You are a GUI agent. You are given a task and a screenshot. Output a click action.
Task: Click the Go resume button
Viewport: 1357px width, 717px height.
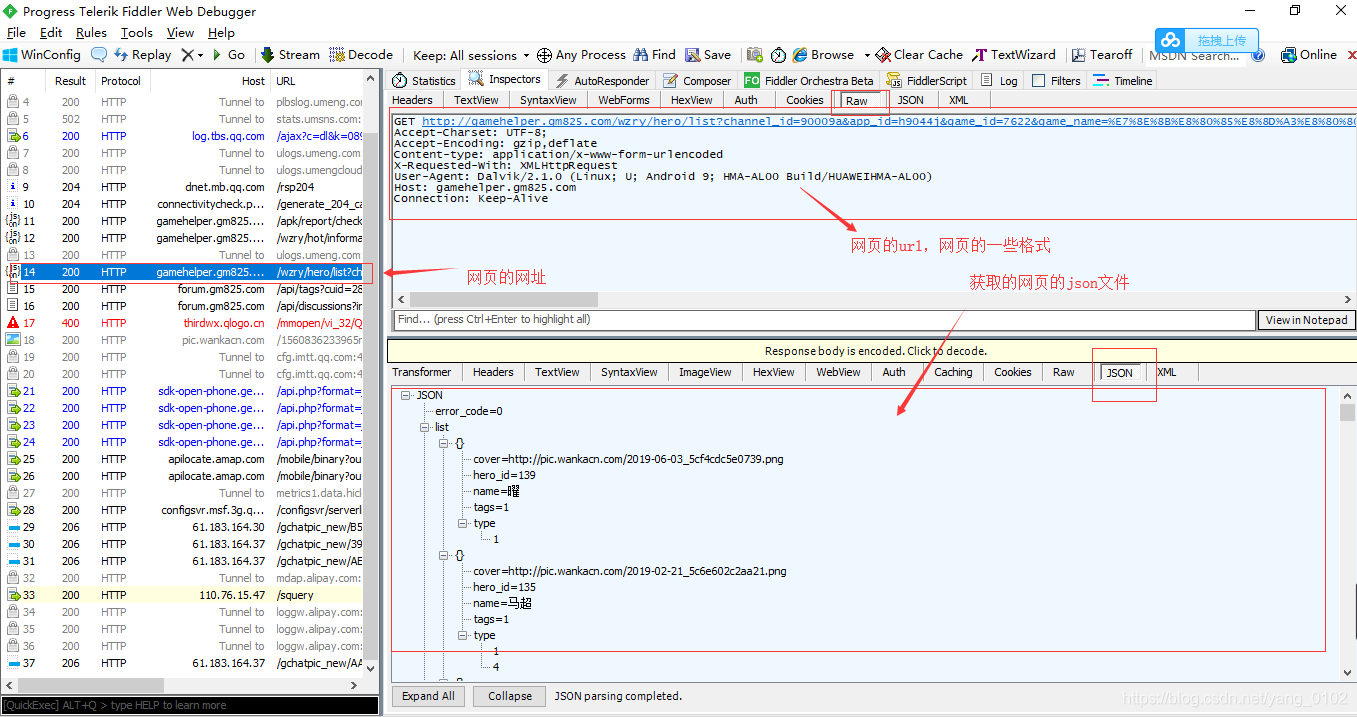click(x=227, y=55)
